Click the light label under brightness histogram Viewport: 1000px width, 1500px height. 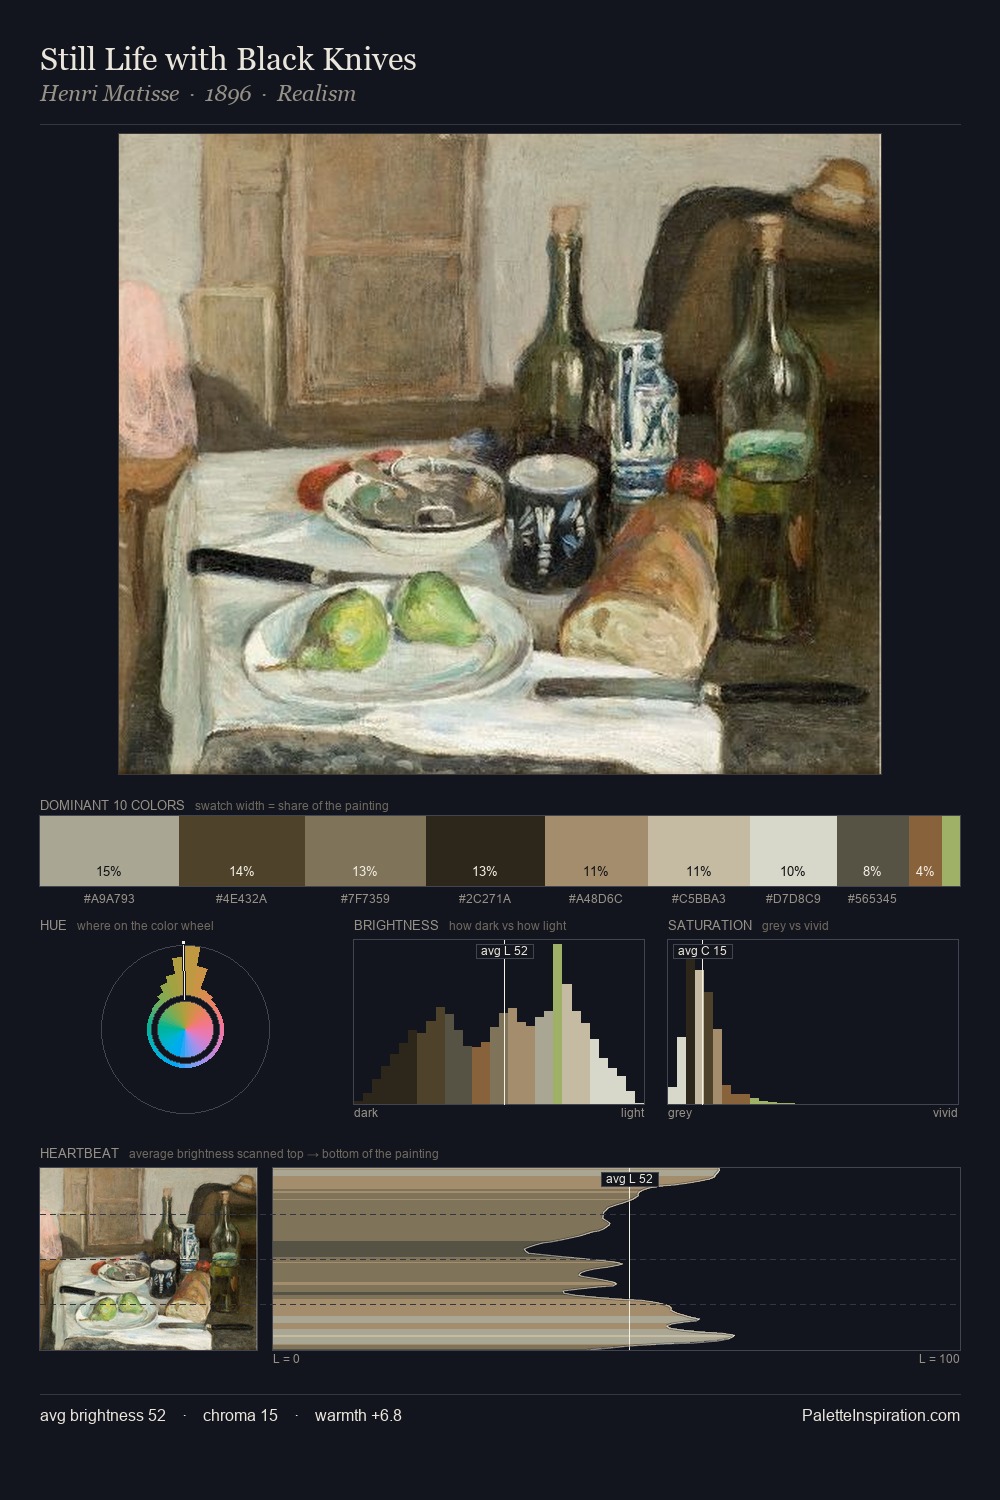(x=633, y=1112)
